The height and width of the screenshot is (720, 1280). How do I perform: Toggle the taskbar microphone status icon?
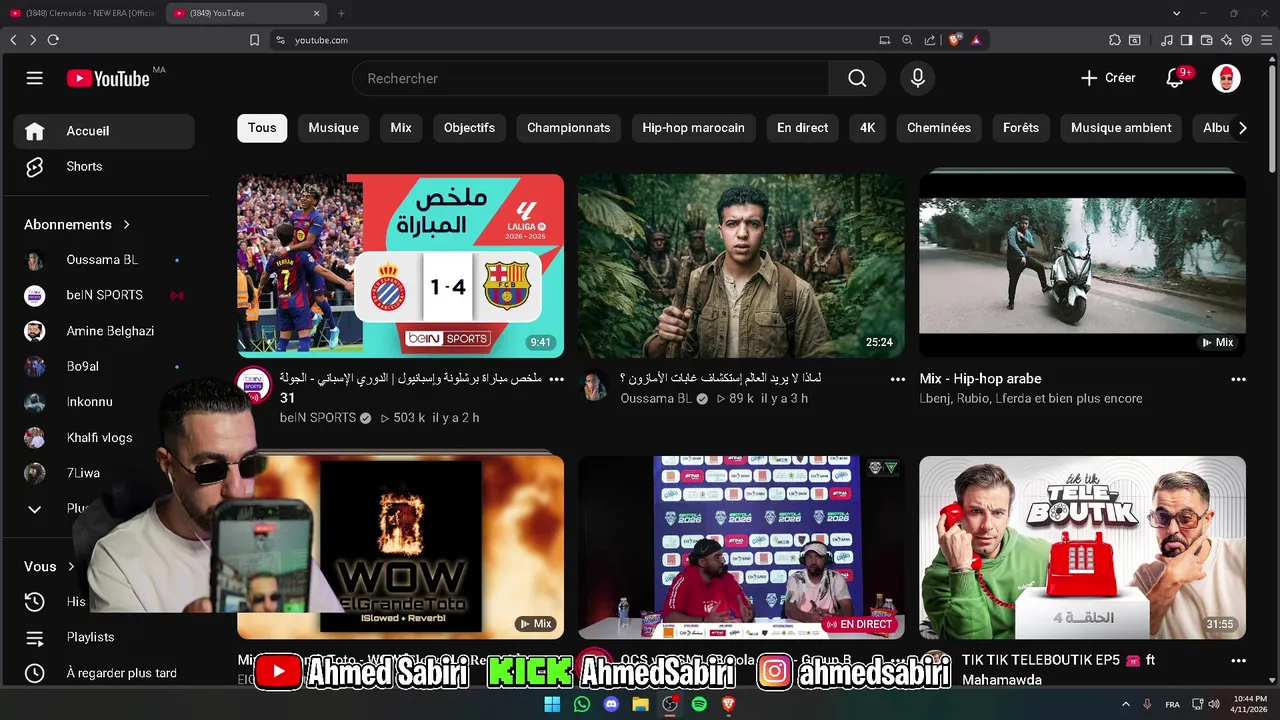pos(1147,704)
